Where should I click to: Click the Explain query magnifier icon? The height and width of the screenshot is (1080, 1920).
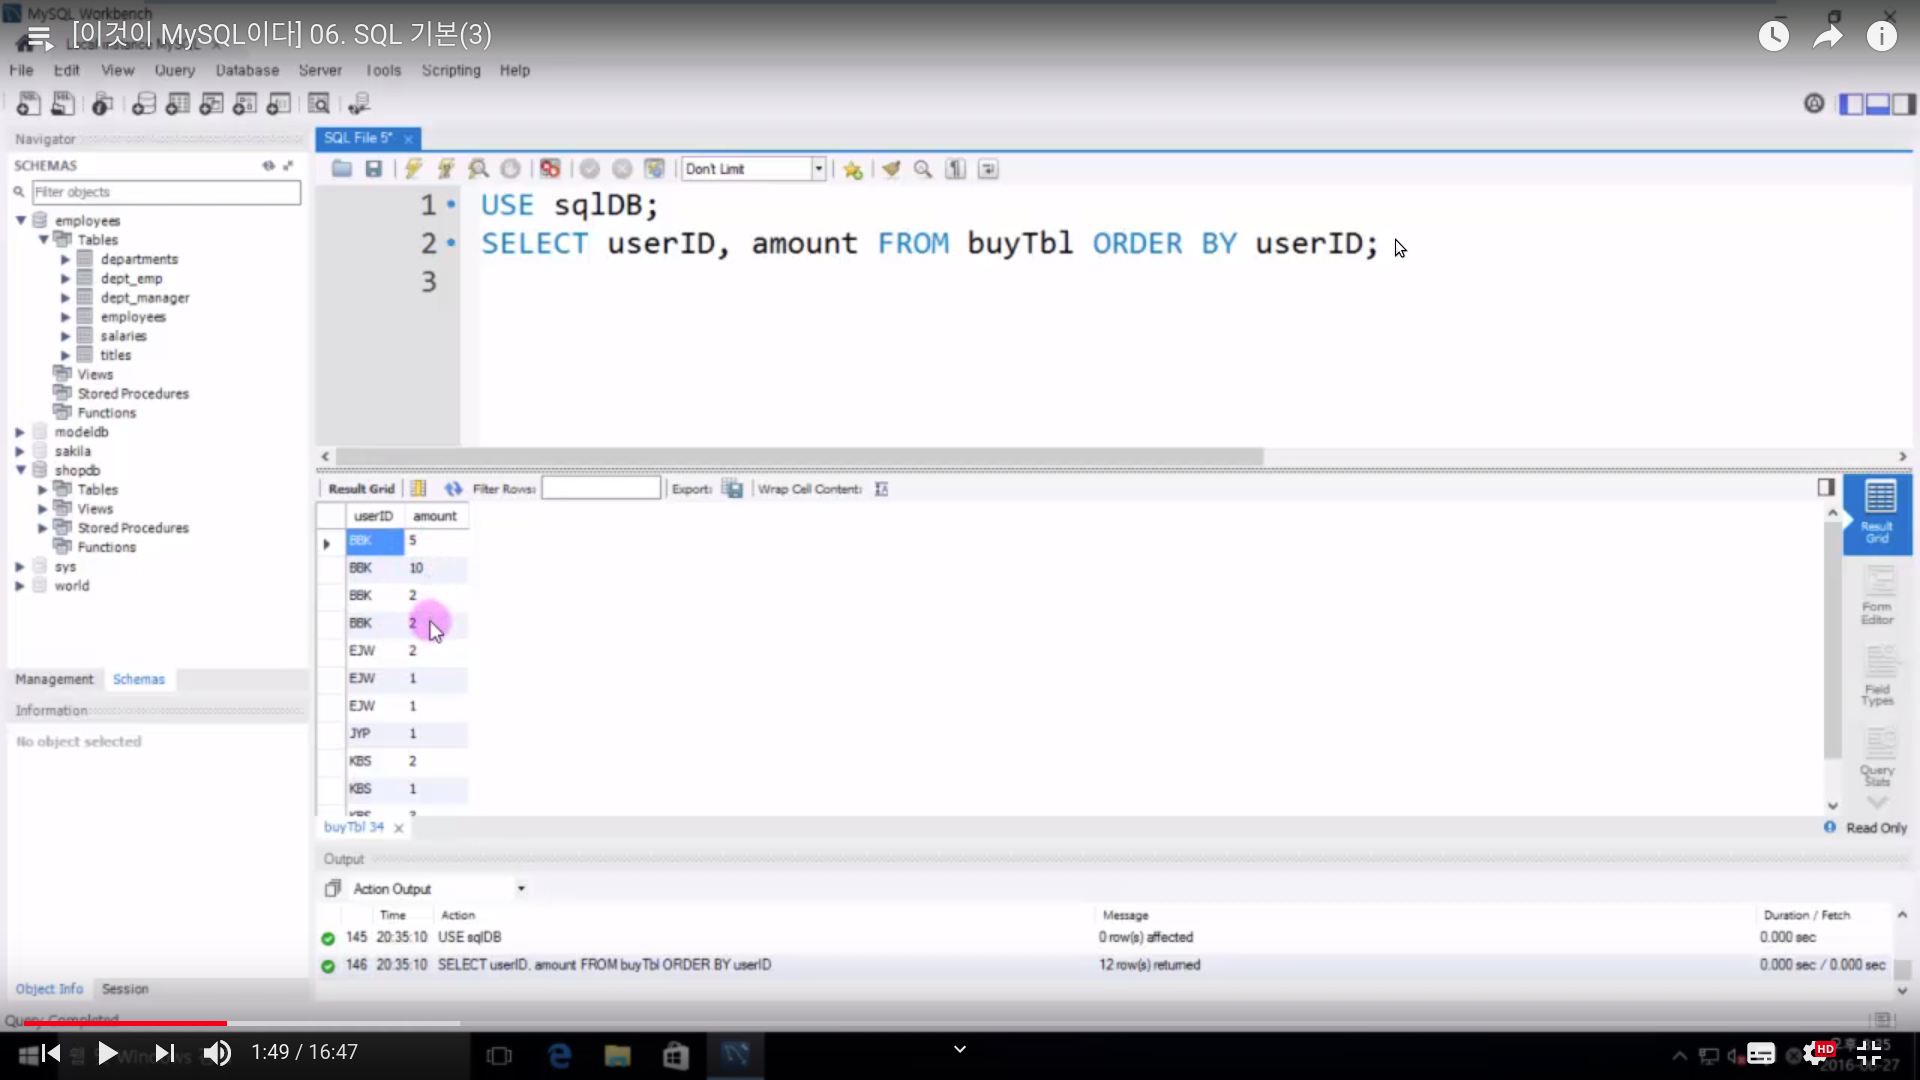point(479,169)
